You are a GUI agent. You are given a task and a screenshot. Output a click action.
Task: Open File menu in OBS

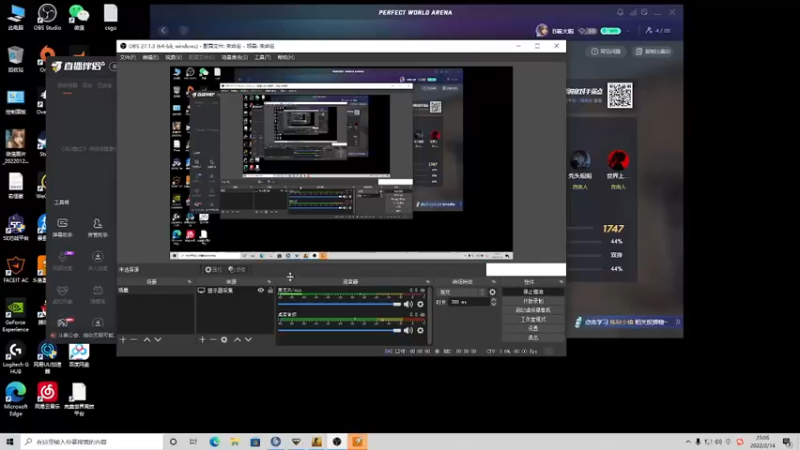(128, 58)
